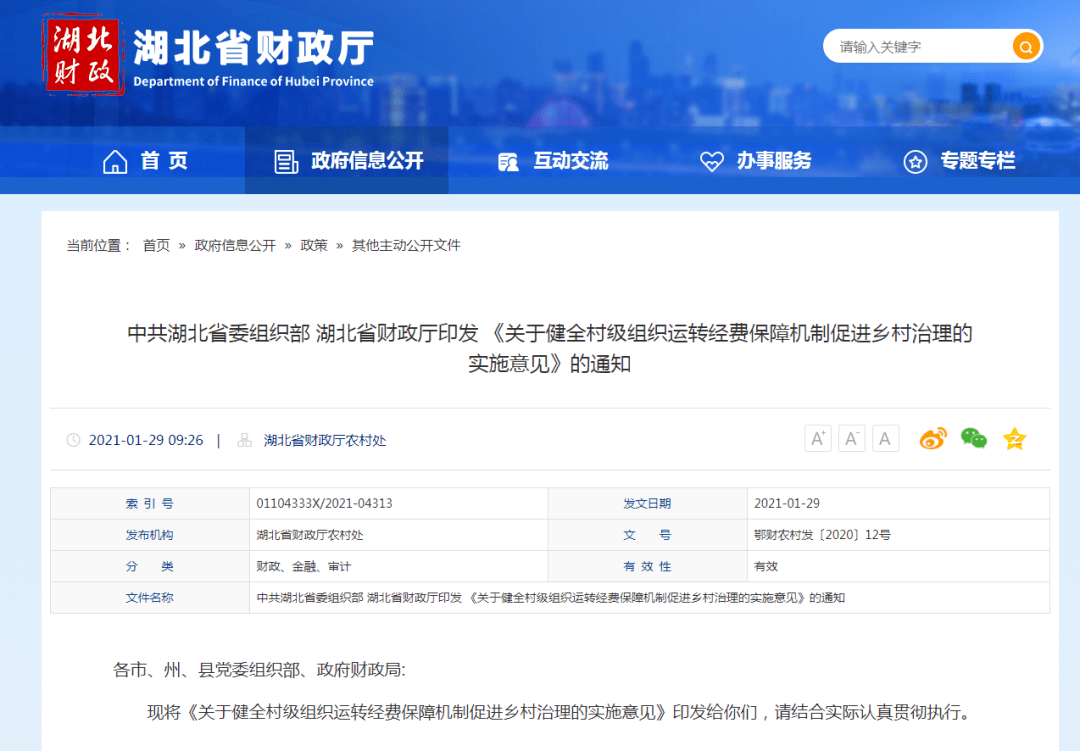
Task: Open the 办事服务 navigation menu item
Action: [756, 161]
